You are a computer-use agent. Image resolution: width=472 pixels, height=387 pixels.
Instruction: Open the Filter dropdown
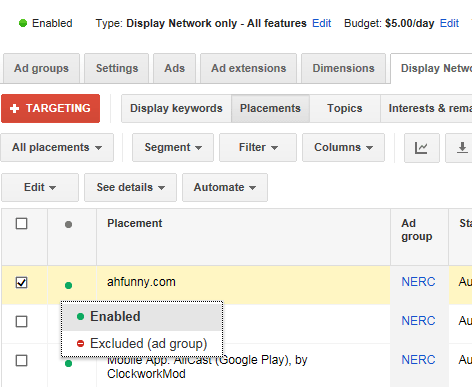point(258,148)
